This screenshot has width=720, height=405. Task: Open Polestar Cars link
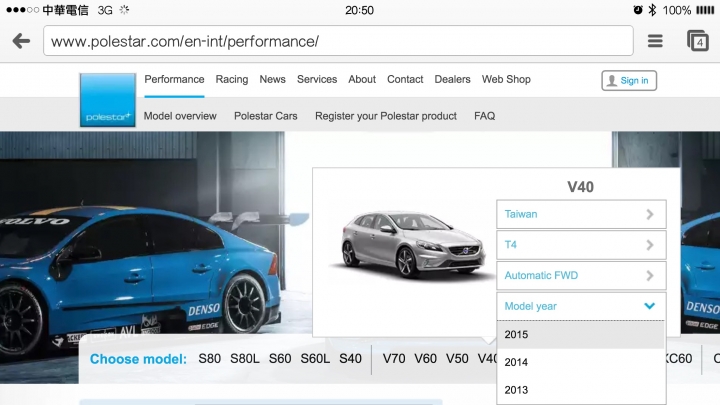coord(265,116)
